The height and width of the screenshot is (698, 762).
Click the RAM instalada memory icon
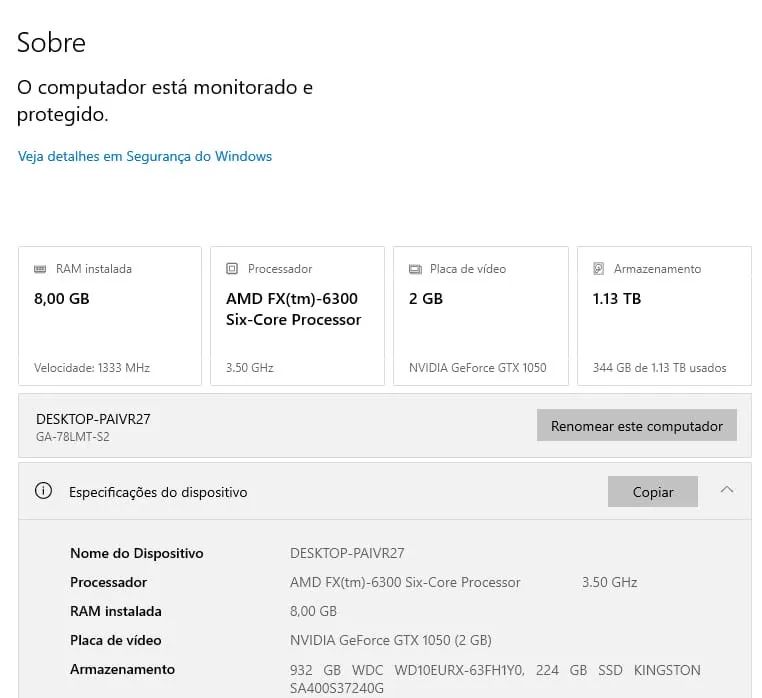40,269
